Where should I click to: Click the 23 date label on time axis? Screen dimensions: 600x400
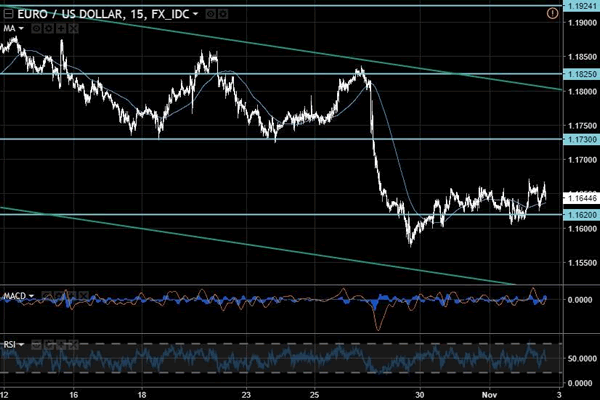[246, 395]
